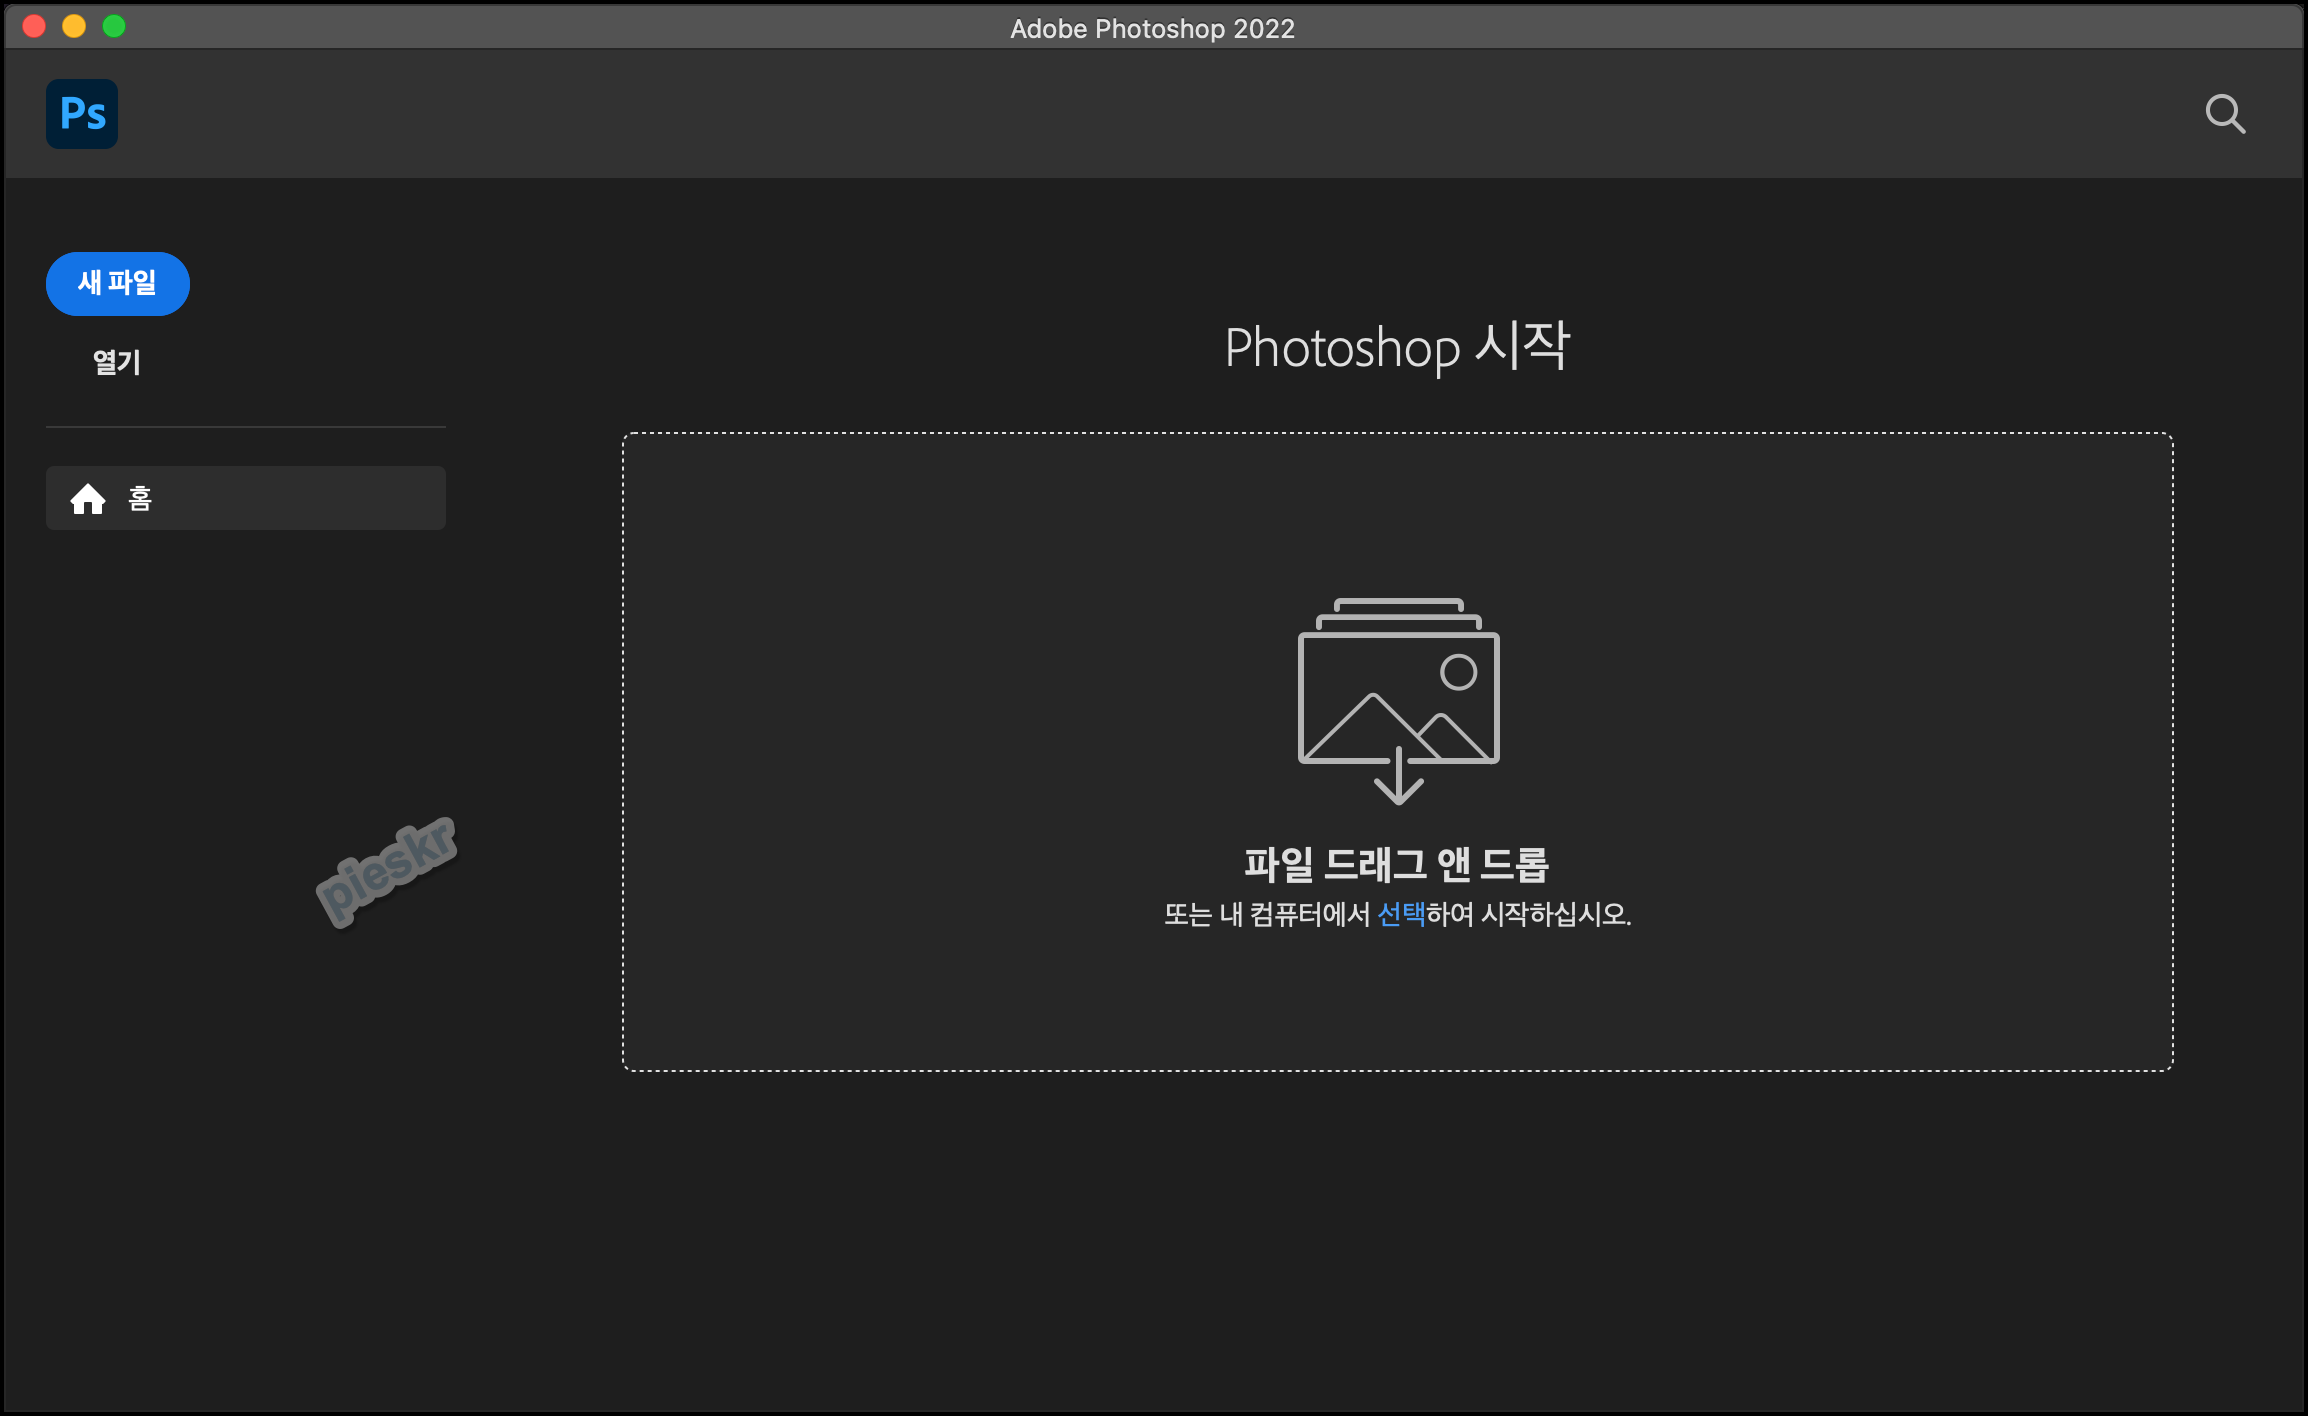Open search with the magnifier icon
Image resolution: width=2308 pixels, height=1416 pixels.
click(2225, 113)
